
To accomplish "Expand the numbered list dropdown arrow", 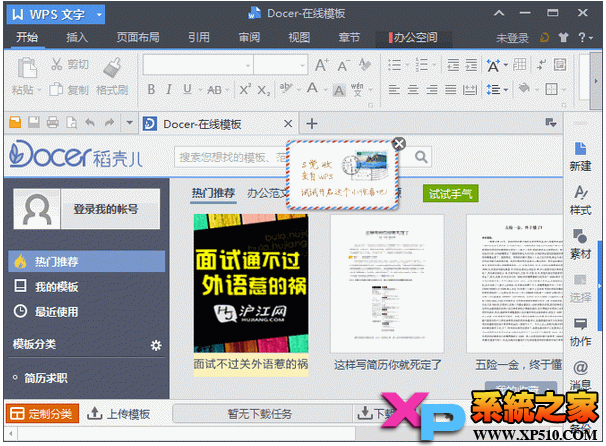I will tap(434, 65).
